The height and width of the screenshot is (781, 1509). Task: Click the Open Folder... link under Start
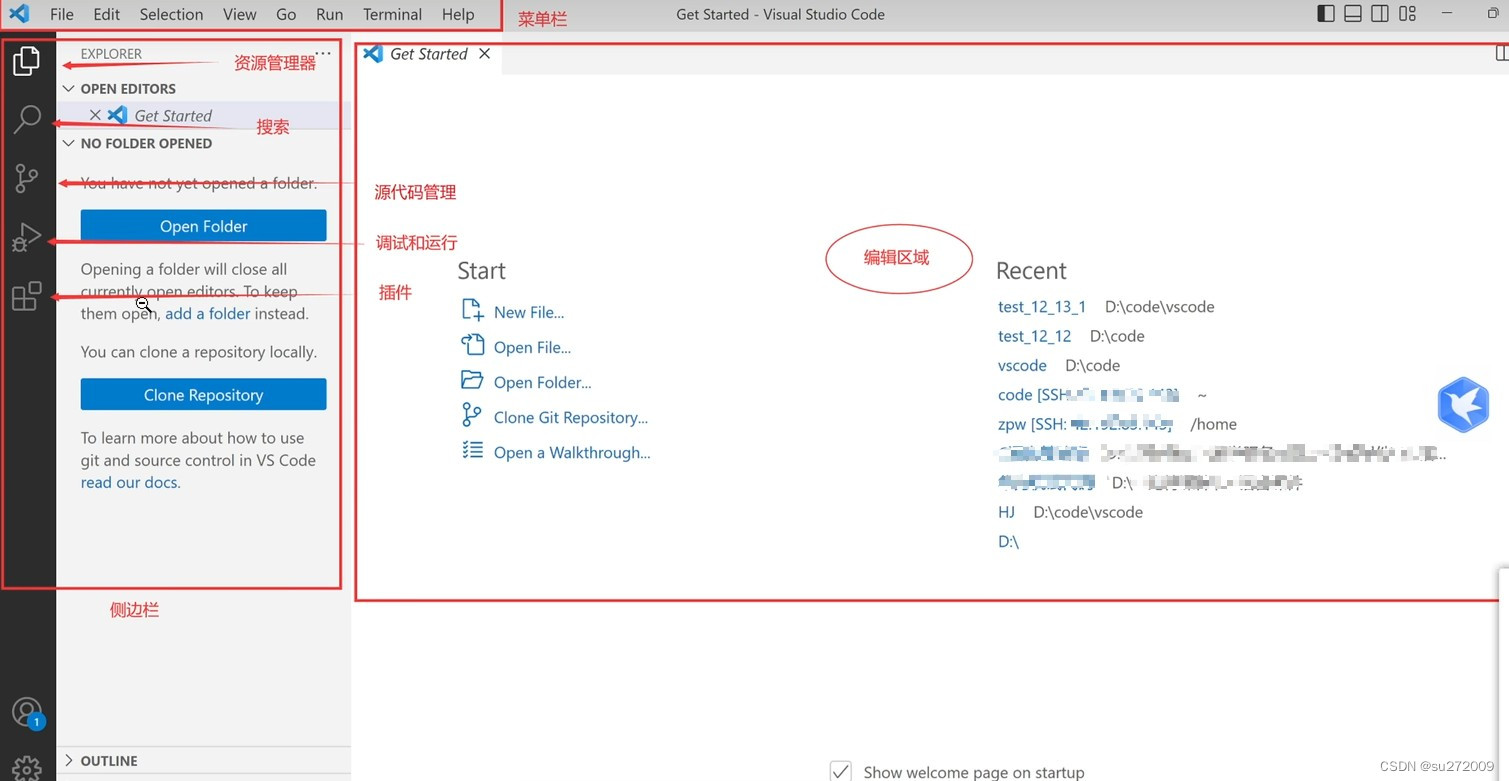(542, 382)
